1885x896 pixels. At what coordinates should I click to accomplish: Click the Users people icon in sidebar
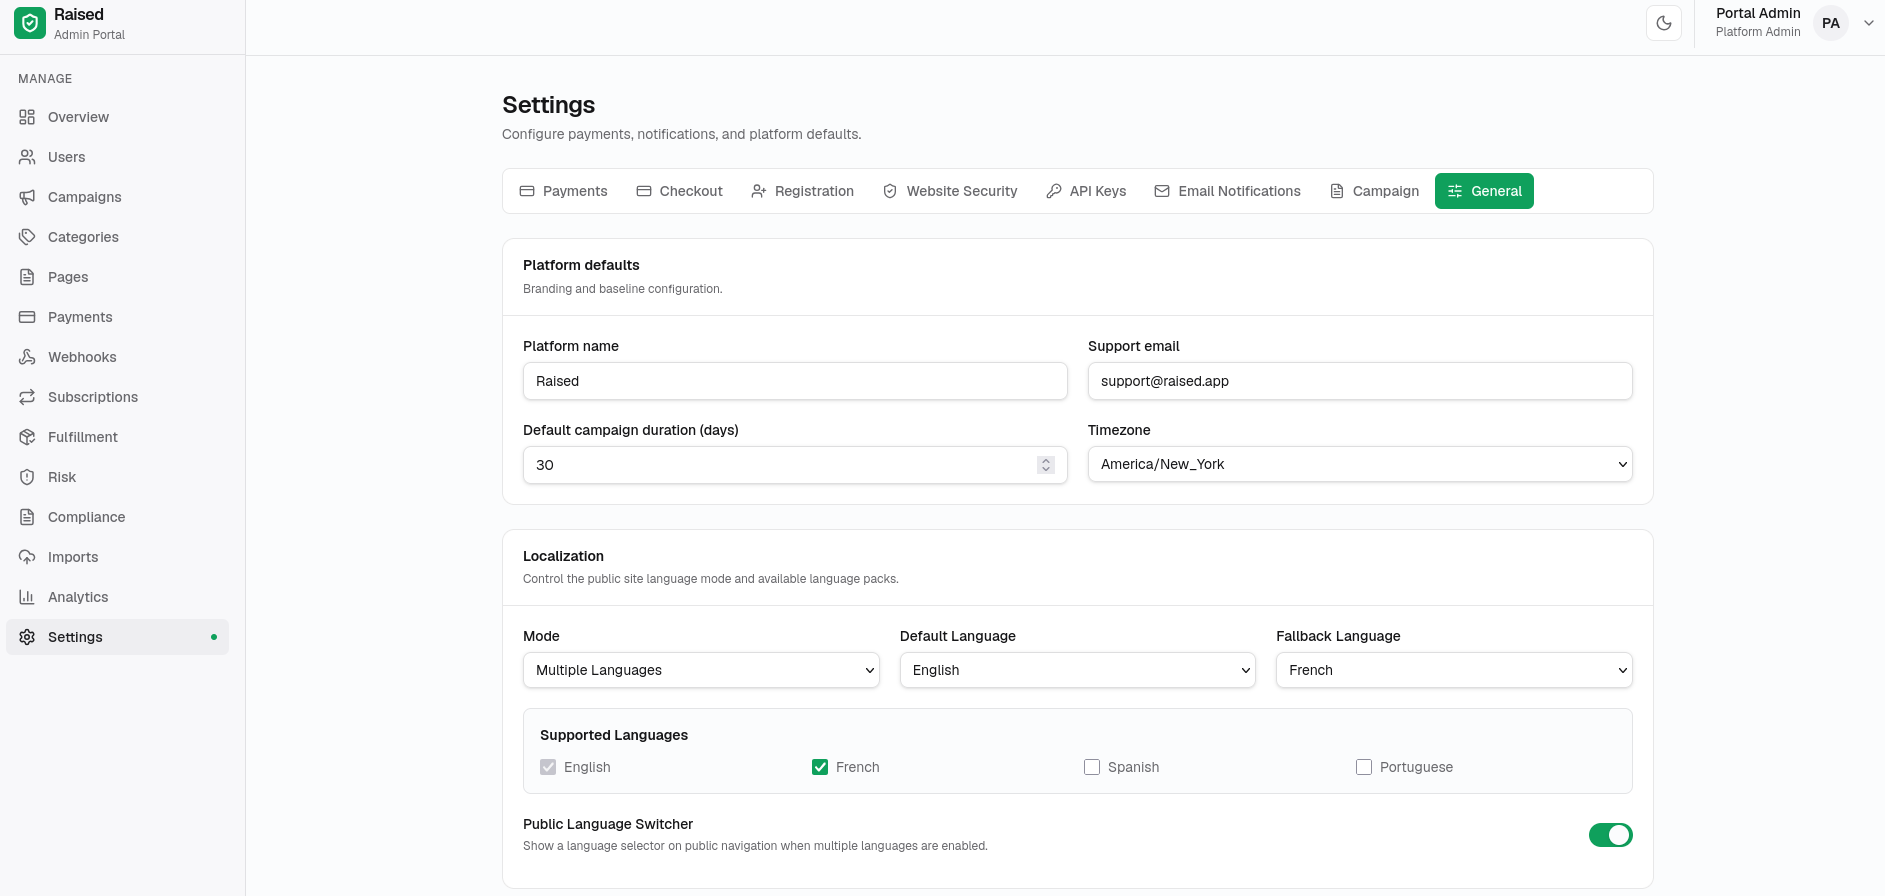27,157
